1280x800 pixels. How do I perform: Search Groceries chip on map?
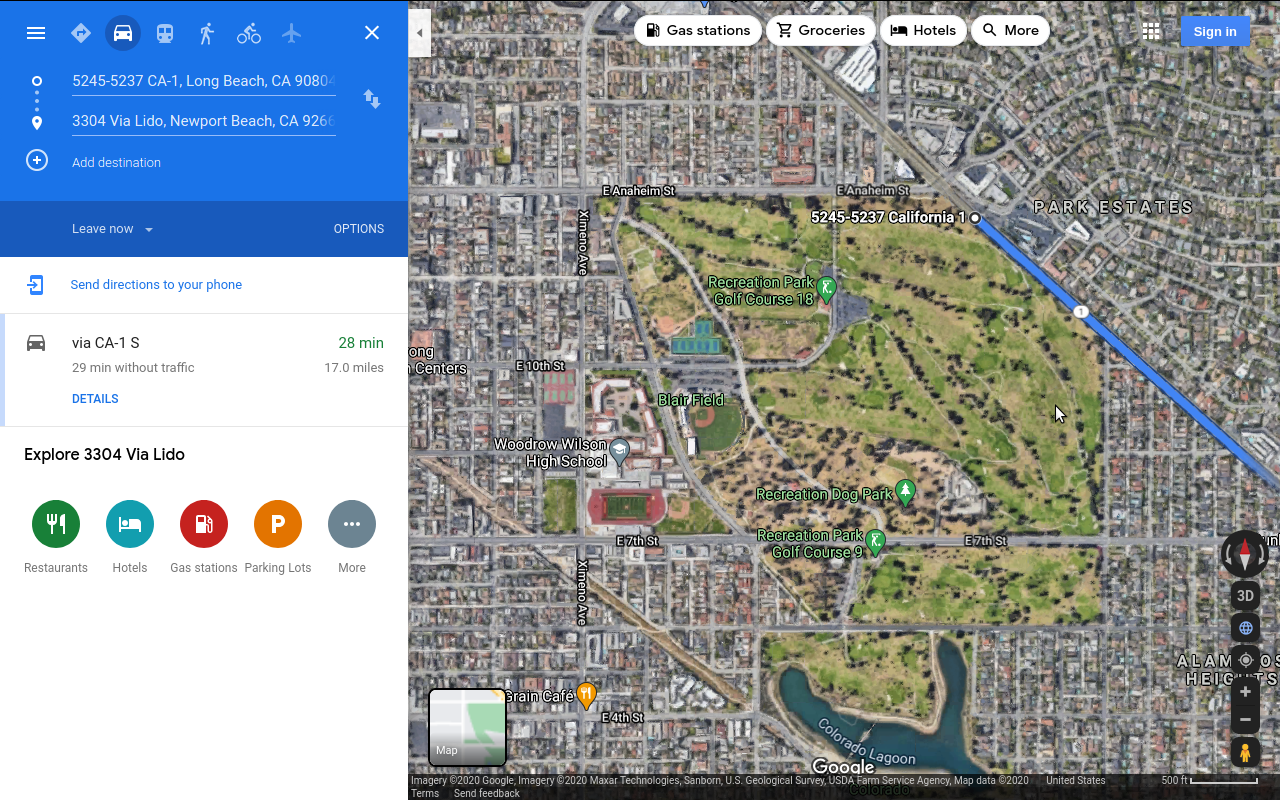821,30
